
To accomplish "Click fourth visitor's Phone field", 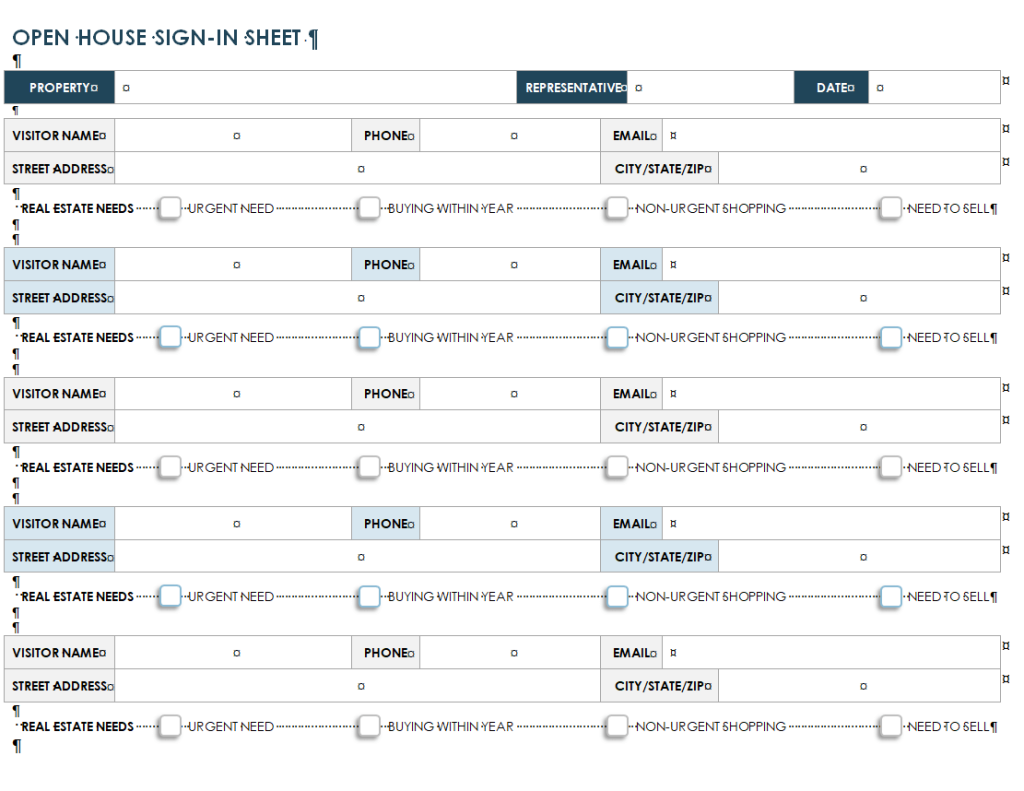I will pyautogui.click(x=510, y=524).
